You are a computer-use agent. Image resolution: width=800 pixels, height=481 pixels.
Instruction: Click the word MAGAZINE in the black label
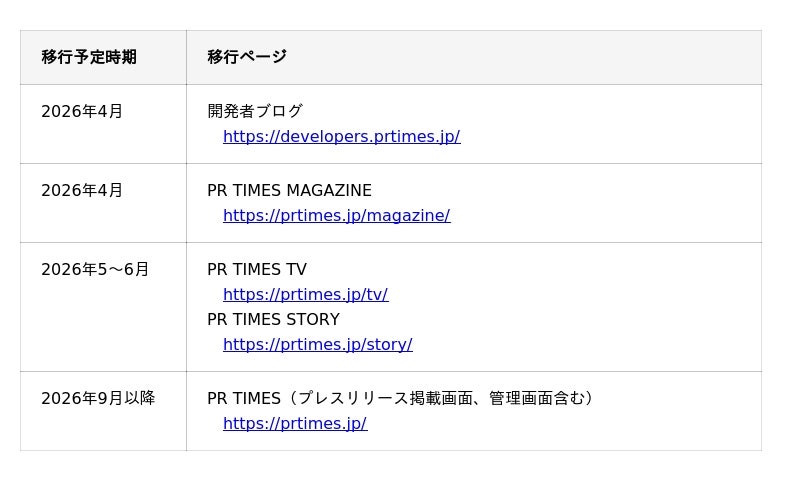pyautogui.click(x=329, y=191)
